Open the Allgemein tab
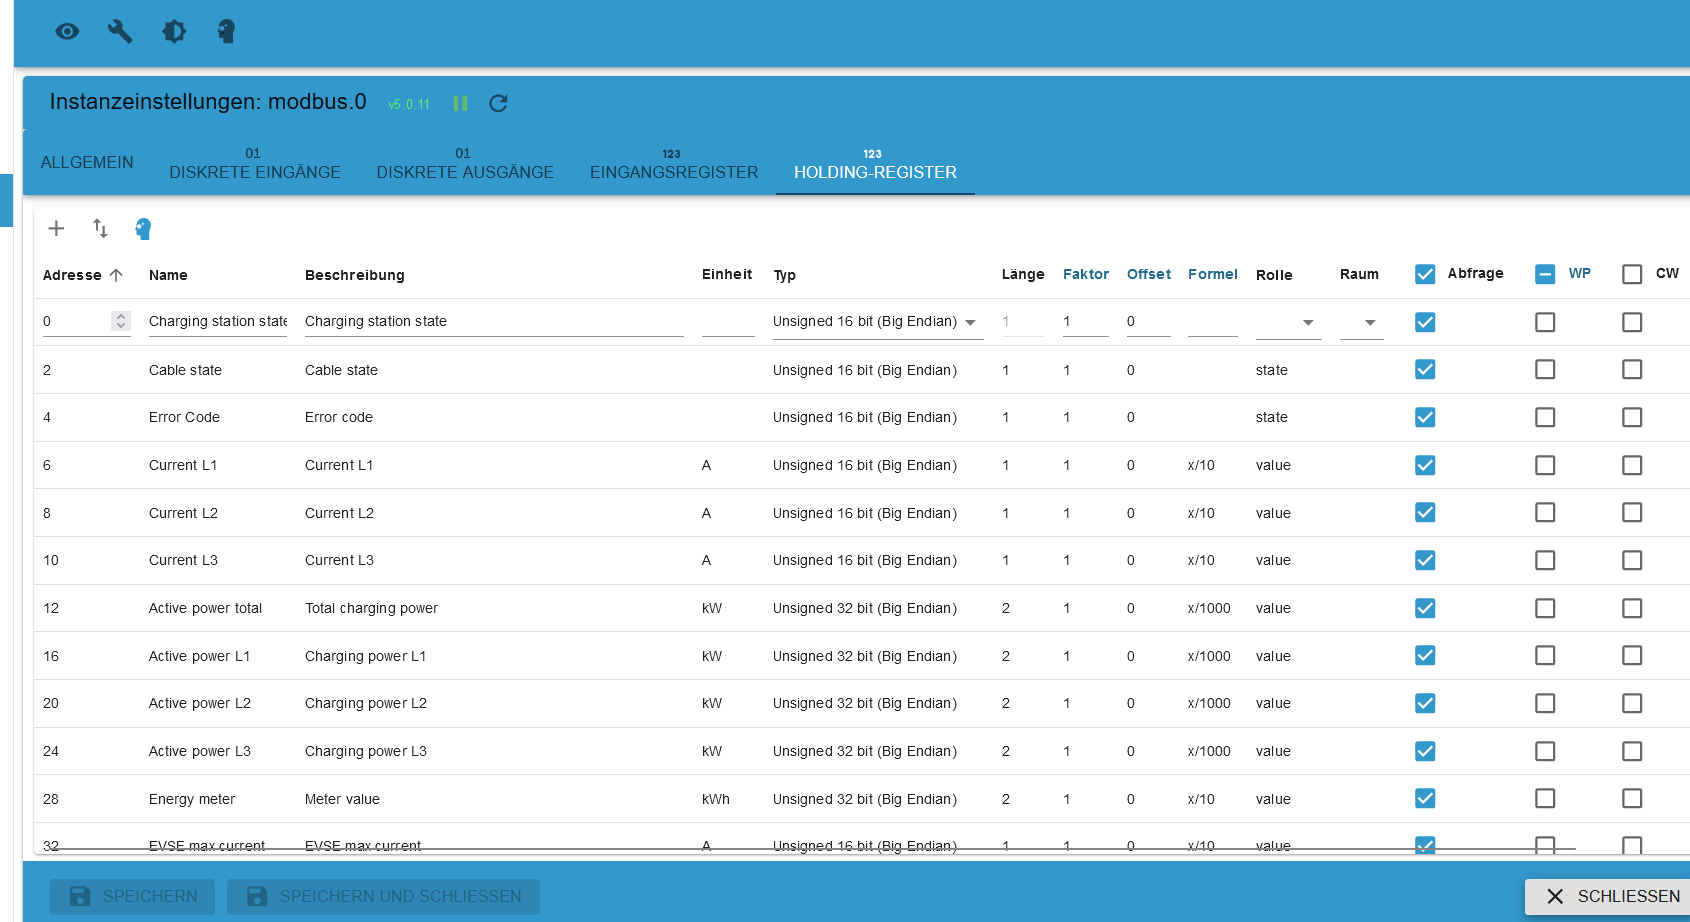Screen dimensions: 1690x922 [87, 163]
